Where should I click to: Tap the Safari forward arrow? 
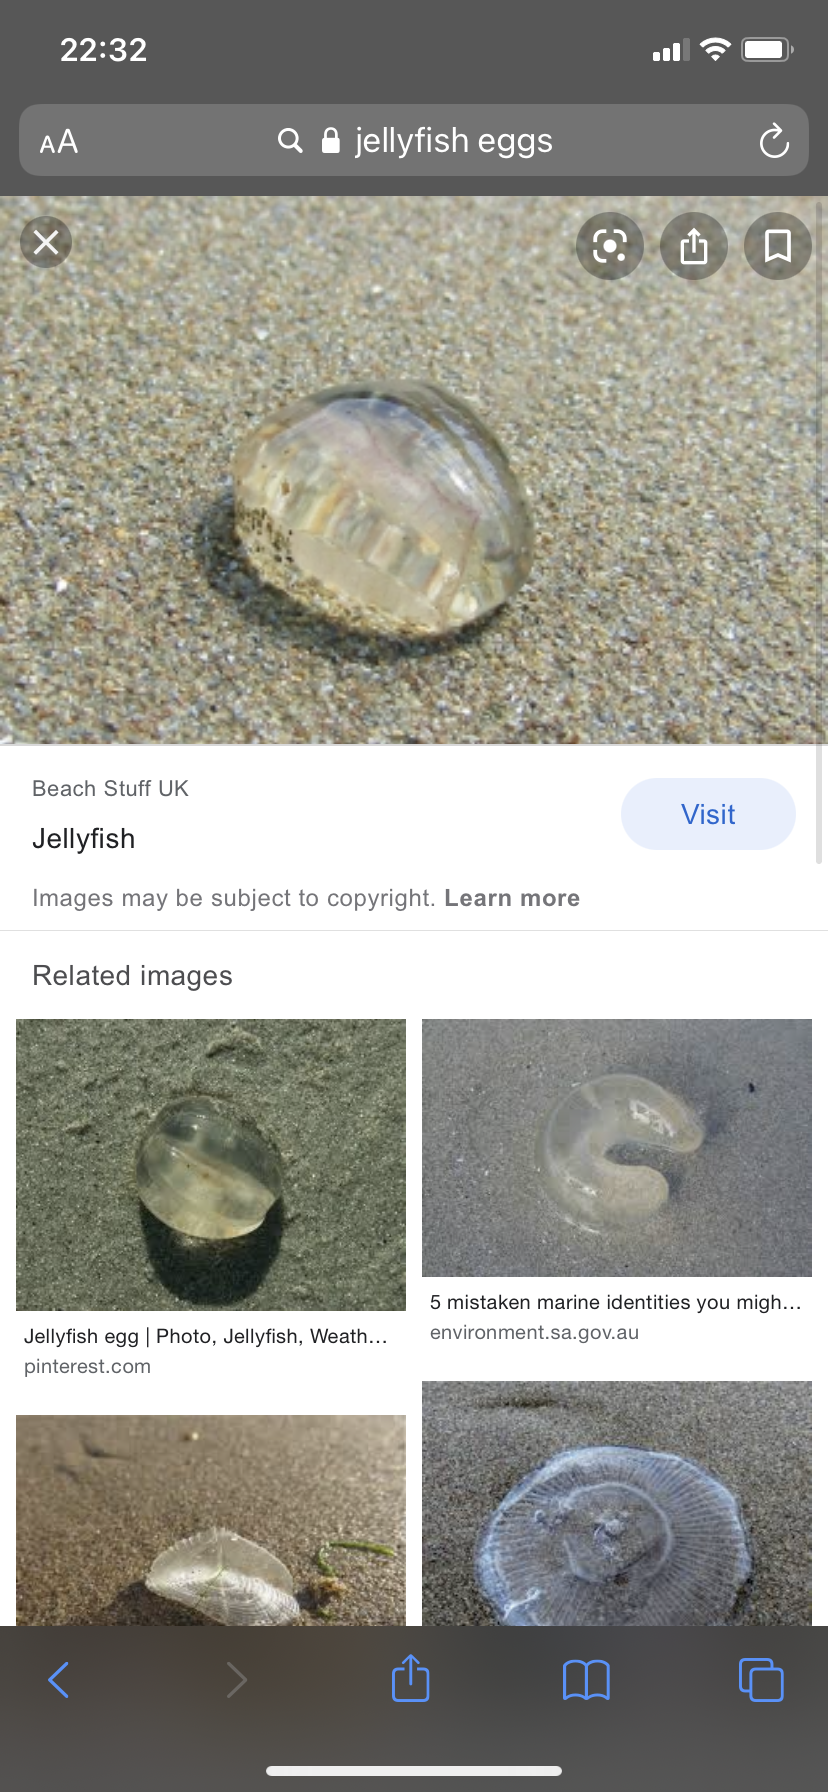click(236, 1680)
